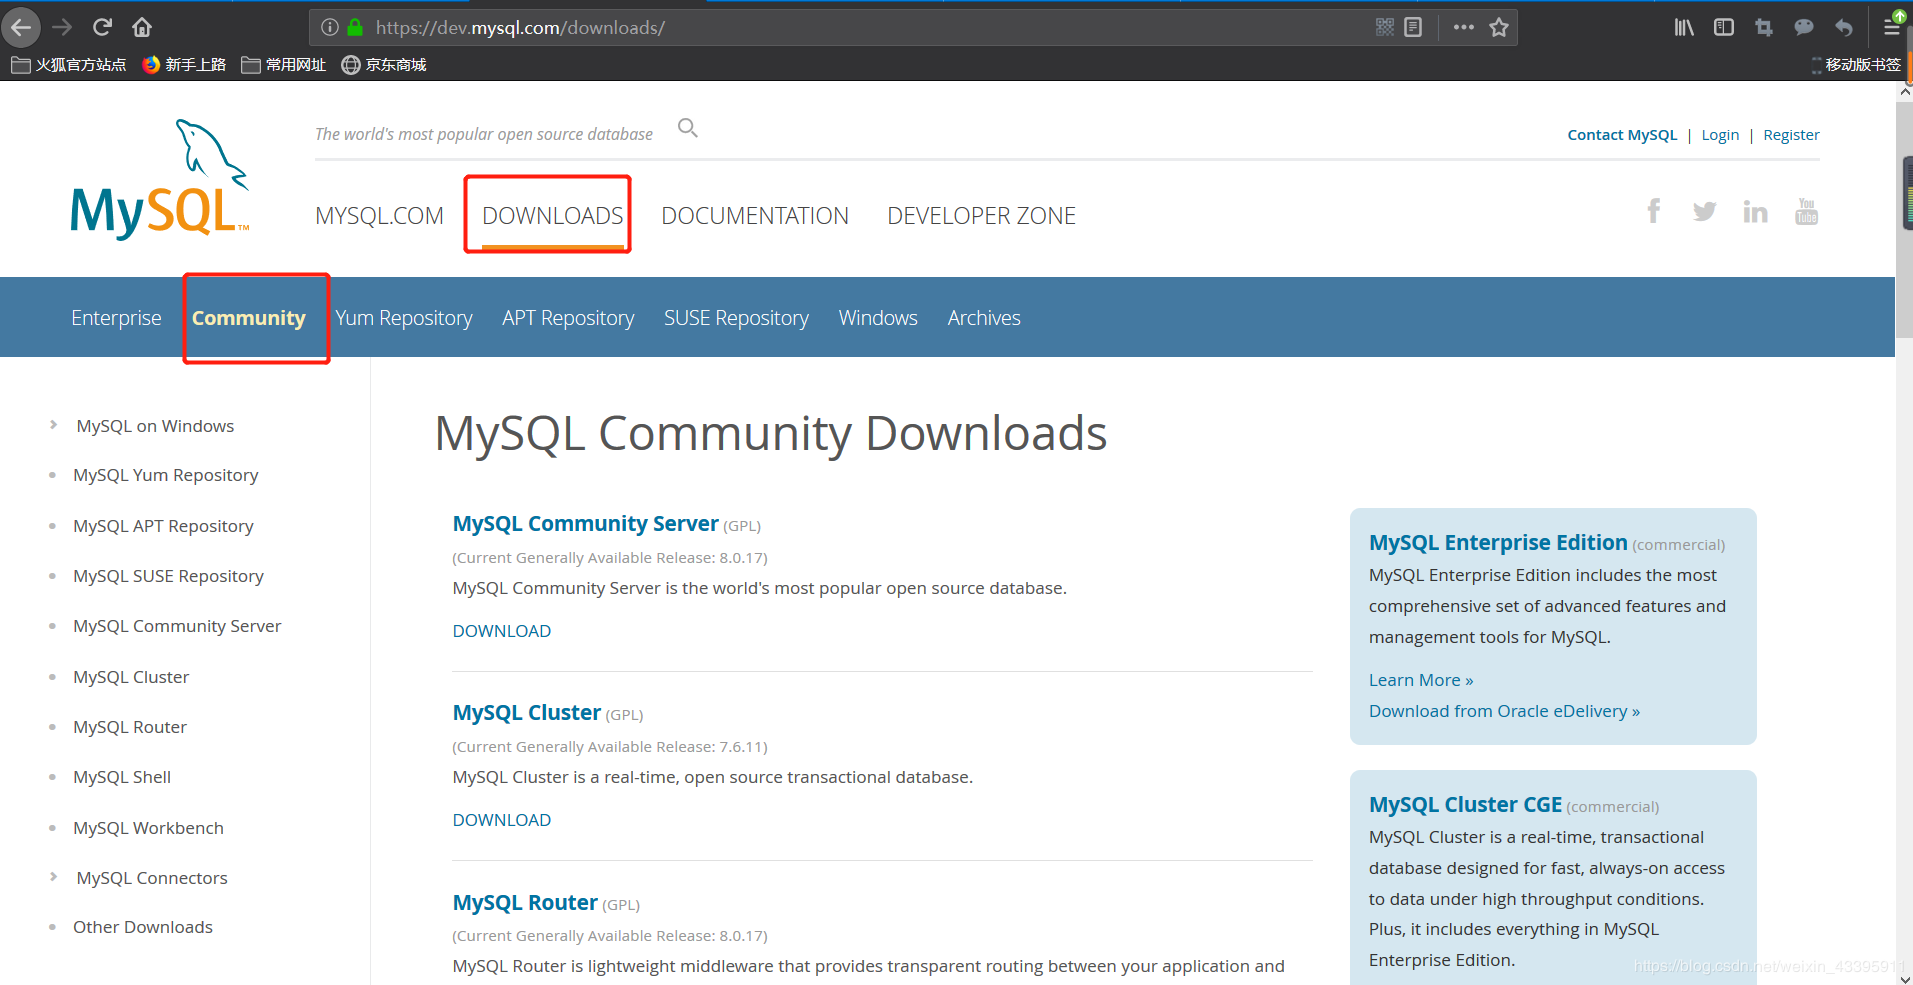Switch to the Enterprise tab

pos(116,317)
